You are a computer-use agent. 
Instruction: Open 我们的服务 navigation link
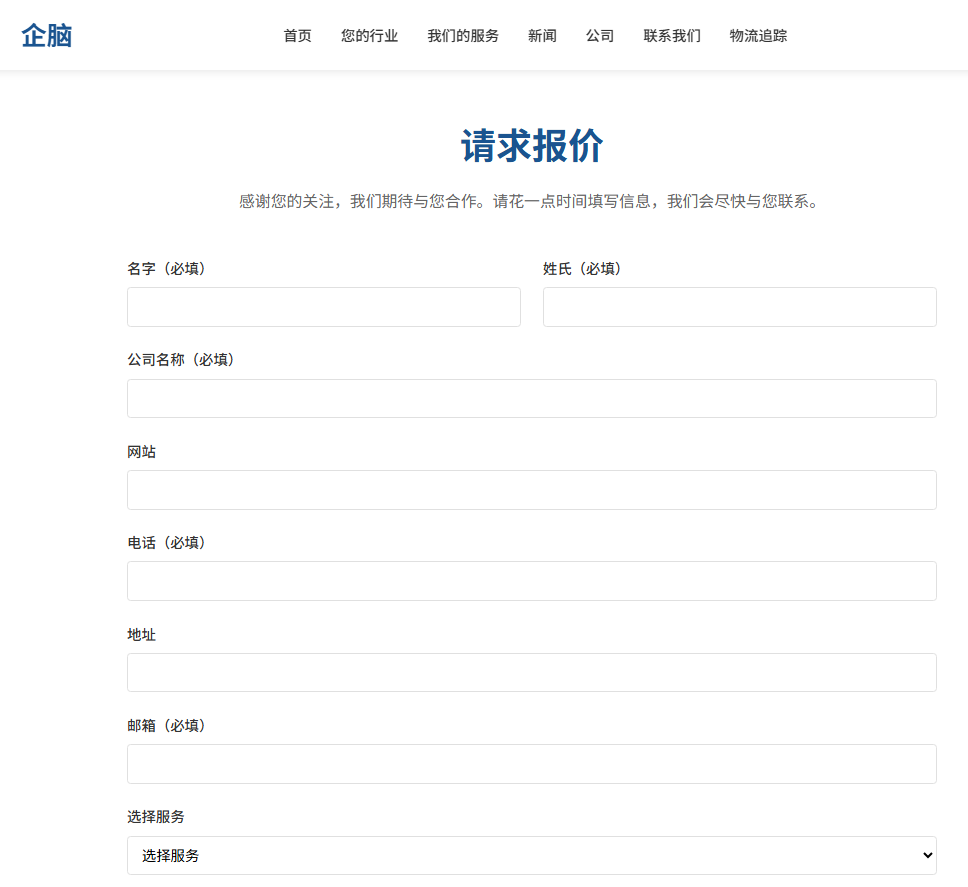point(463,36)
